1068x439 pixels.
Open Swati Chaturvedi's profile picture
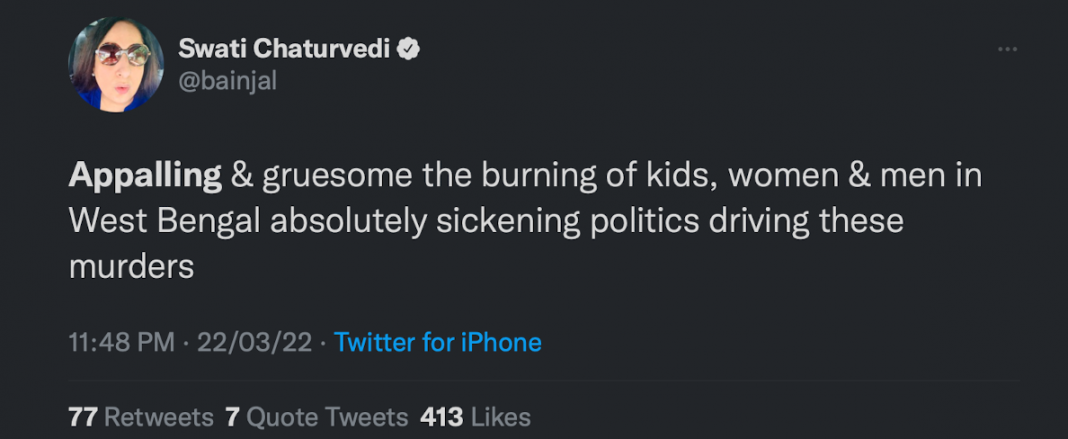116,64
